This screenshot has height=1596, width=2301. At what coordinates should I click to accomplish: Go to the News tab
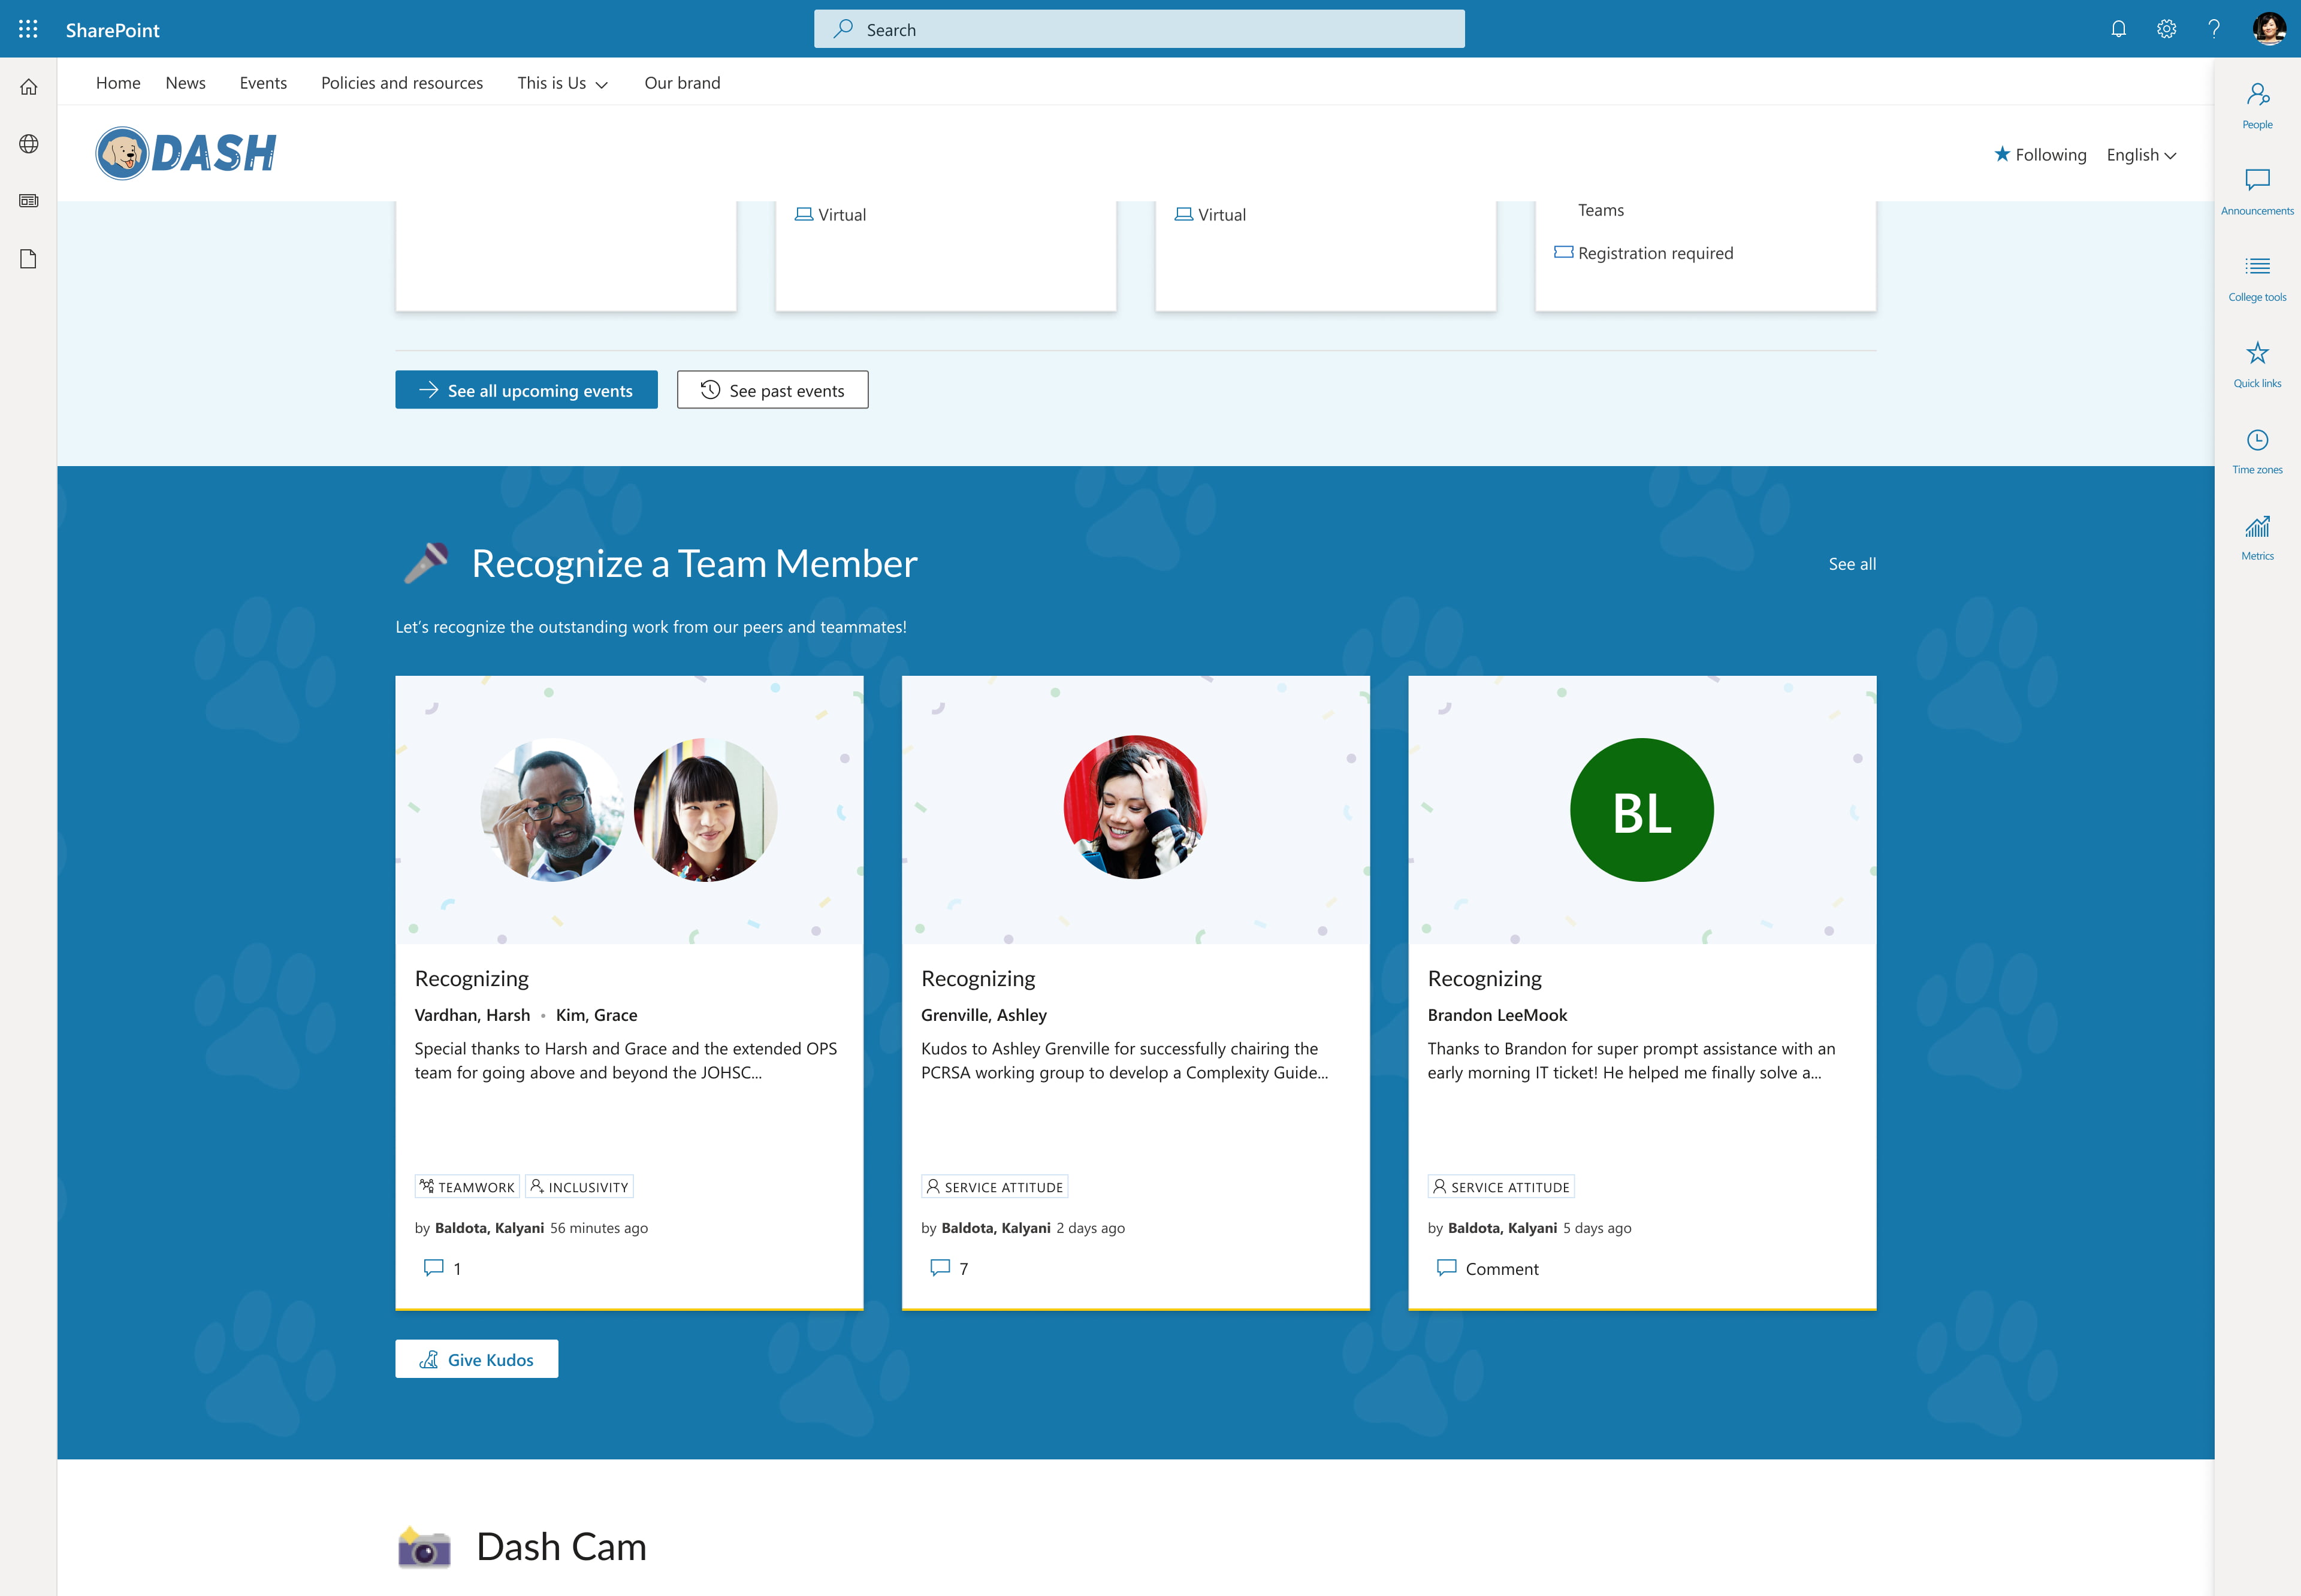click(x=185, y=83)
